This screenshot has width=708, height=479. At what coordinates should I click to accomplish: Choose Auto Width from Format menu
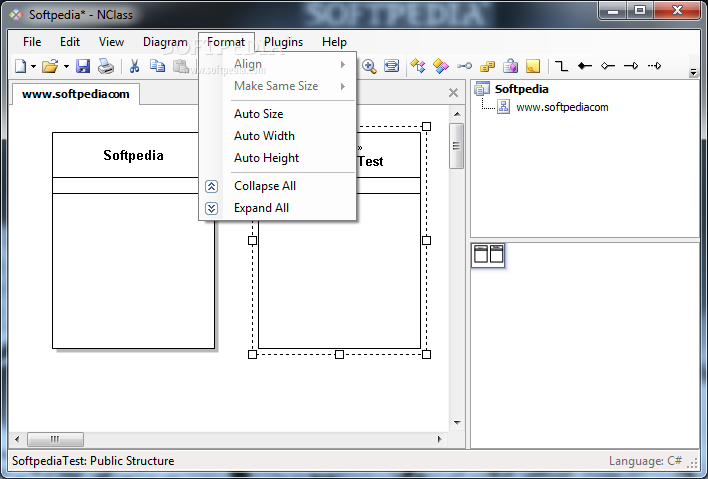pyautogui.click(x=278, y=136)
